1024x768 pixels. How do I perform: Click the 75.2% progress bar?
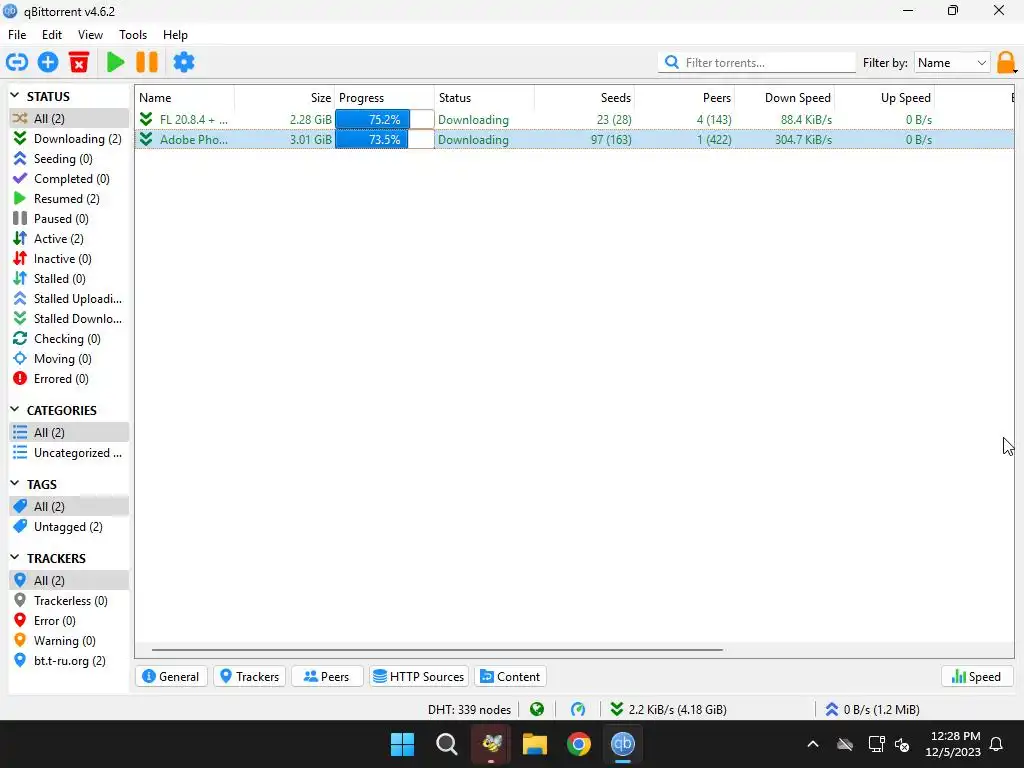pyautogui.click(x=384, y=120)
